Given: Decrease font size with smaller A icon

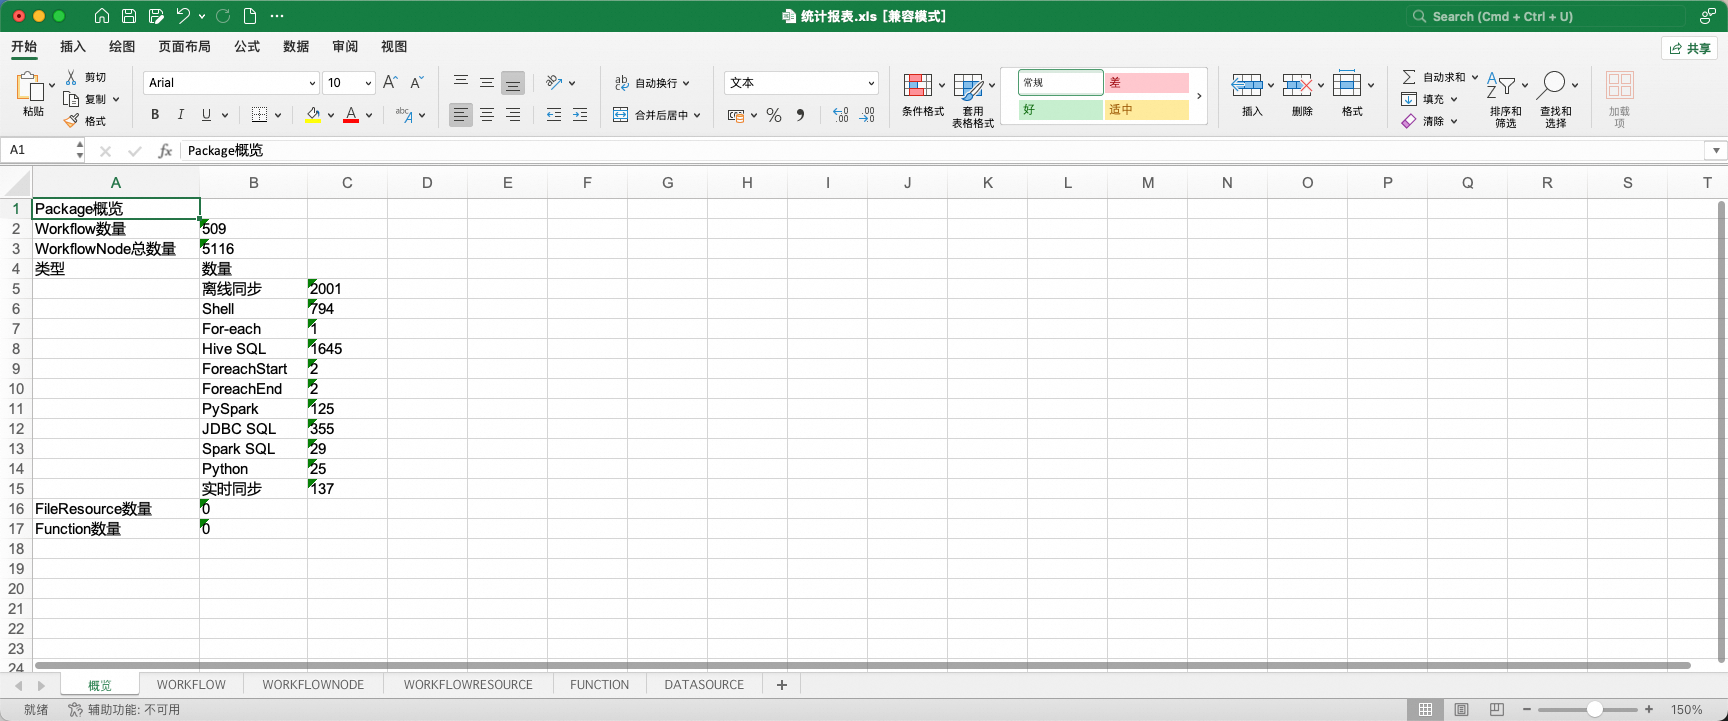Looking at the screenshot, I should pos(417,82).
